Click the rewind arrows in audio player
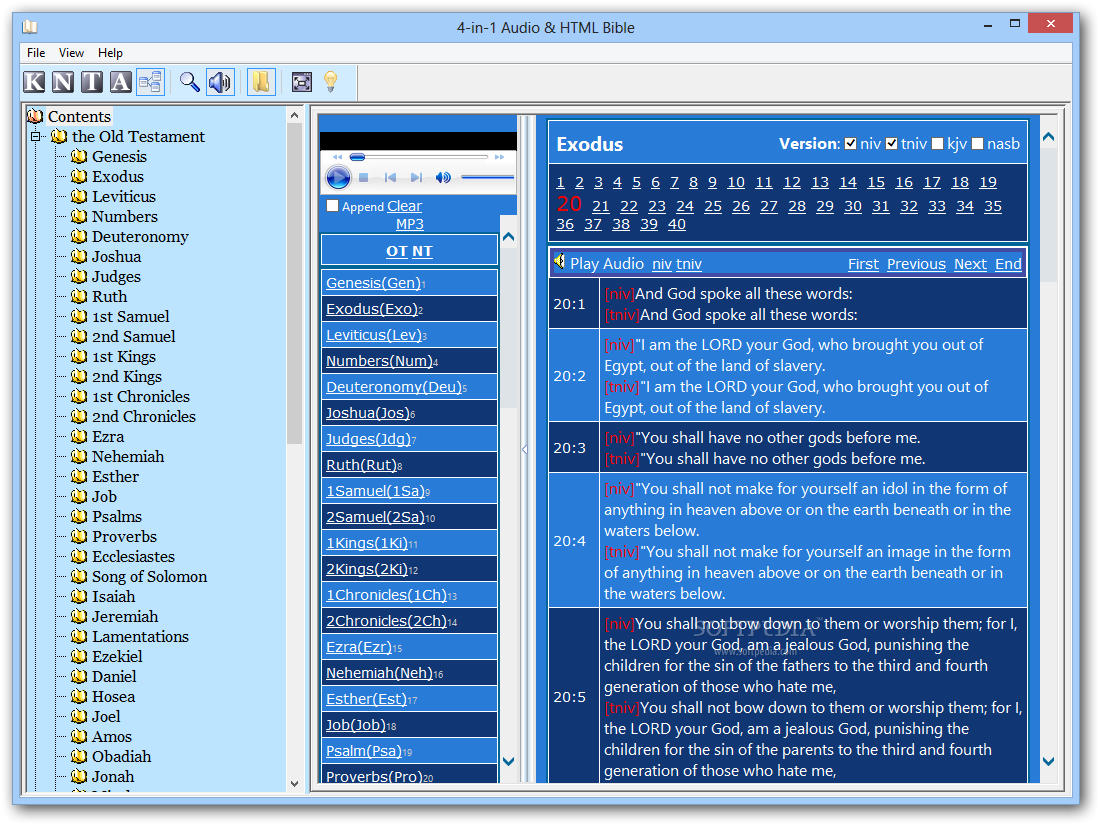Image resolution: width=1100 pixels, height=825 pixels. tap(337, 157)
